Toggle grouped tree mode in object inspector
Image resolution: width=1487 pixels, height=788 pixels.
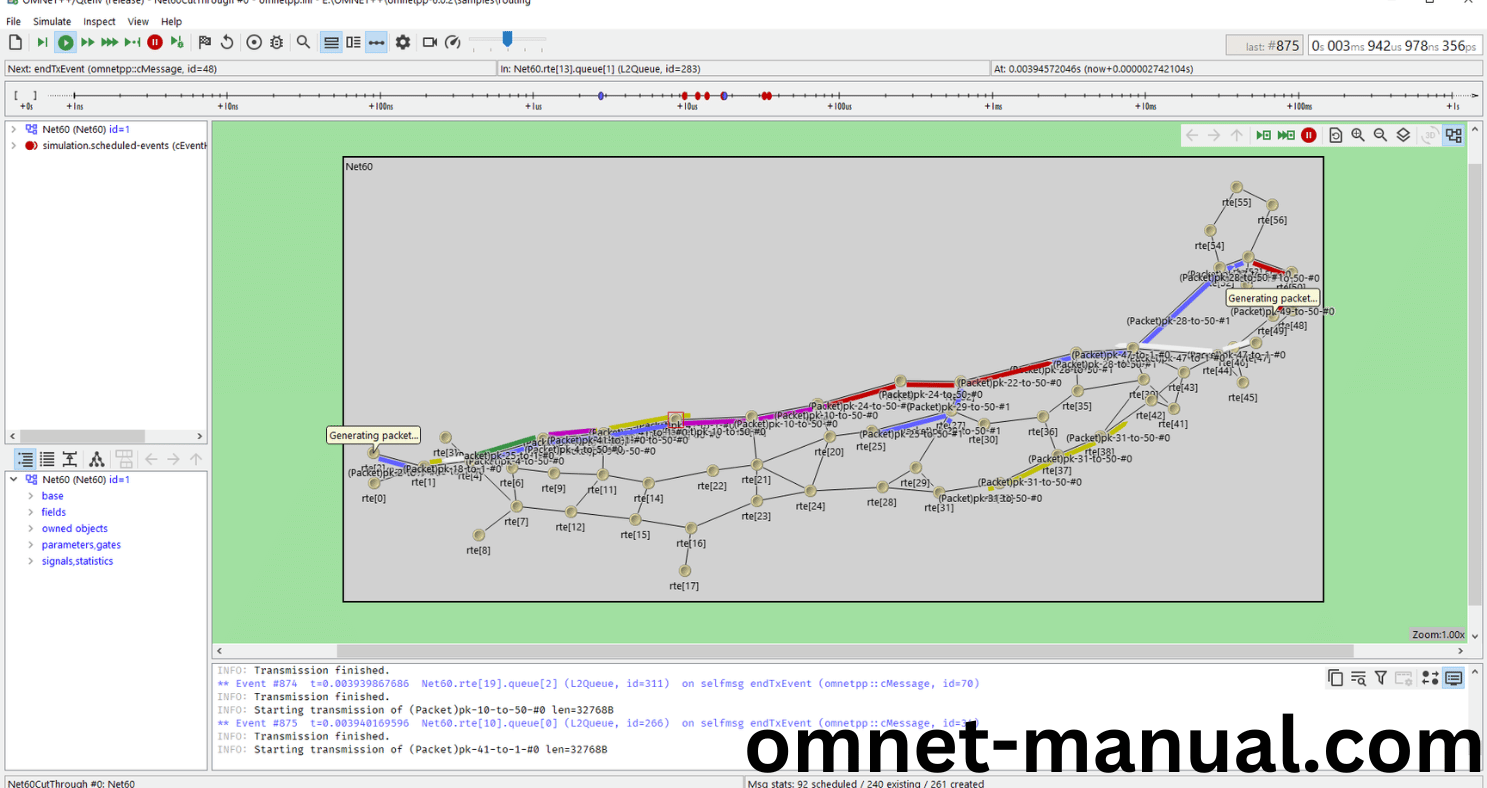click(22, 459)
